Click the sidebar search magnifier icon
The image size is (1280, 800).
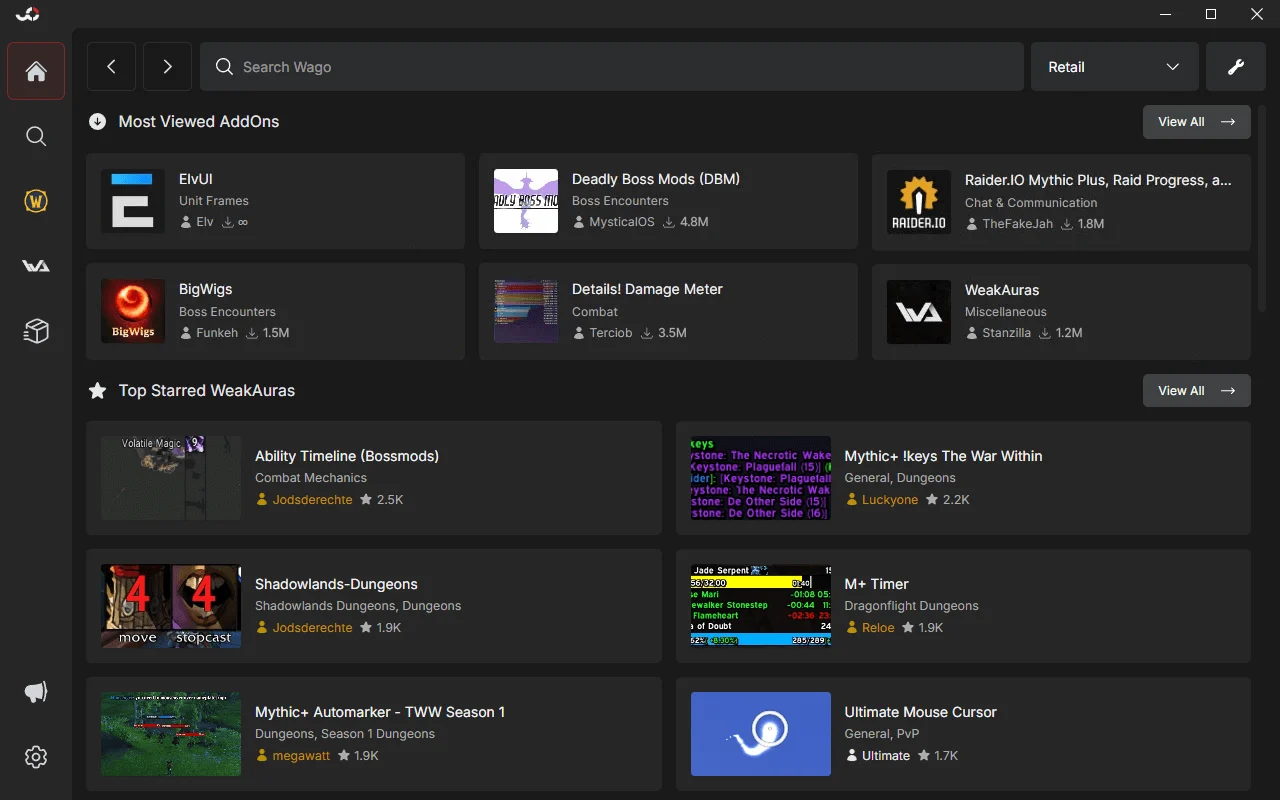36,136
